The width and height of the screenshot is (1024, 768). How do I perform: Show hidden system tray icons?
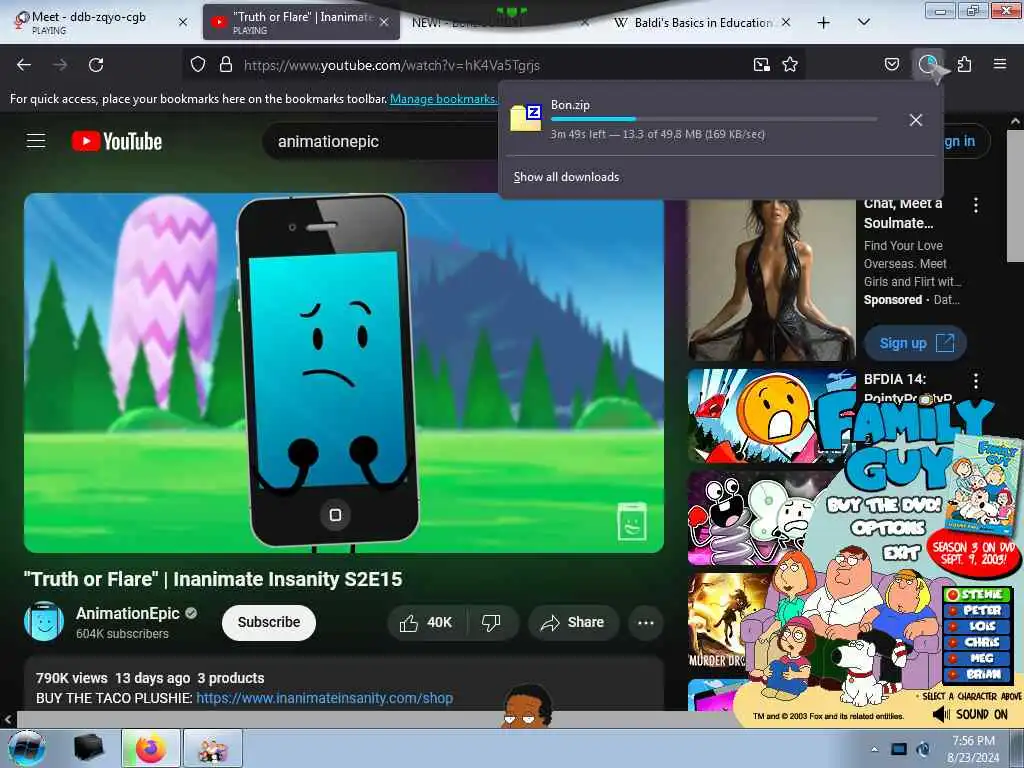[x=875, y=749]
